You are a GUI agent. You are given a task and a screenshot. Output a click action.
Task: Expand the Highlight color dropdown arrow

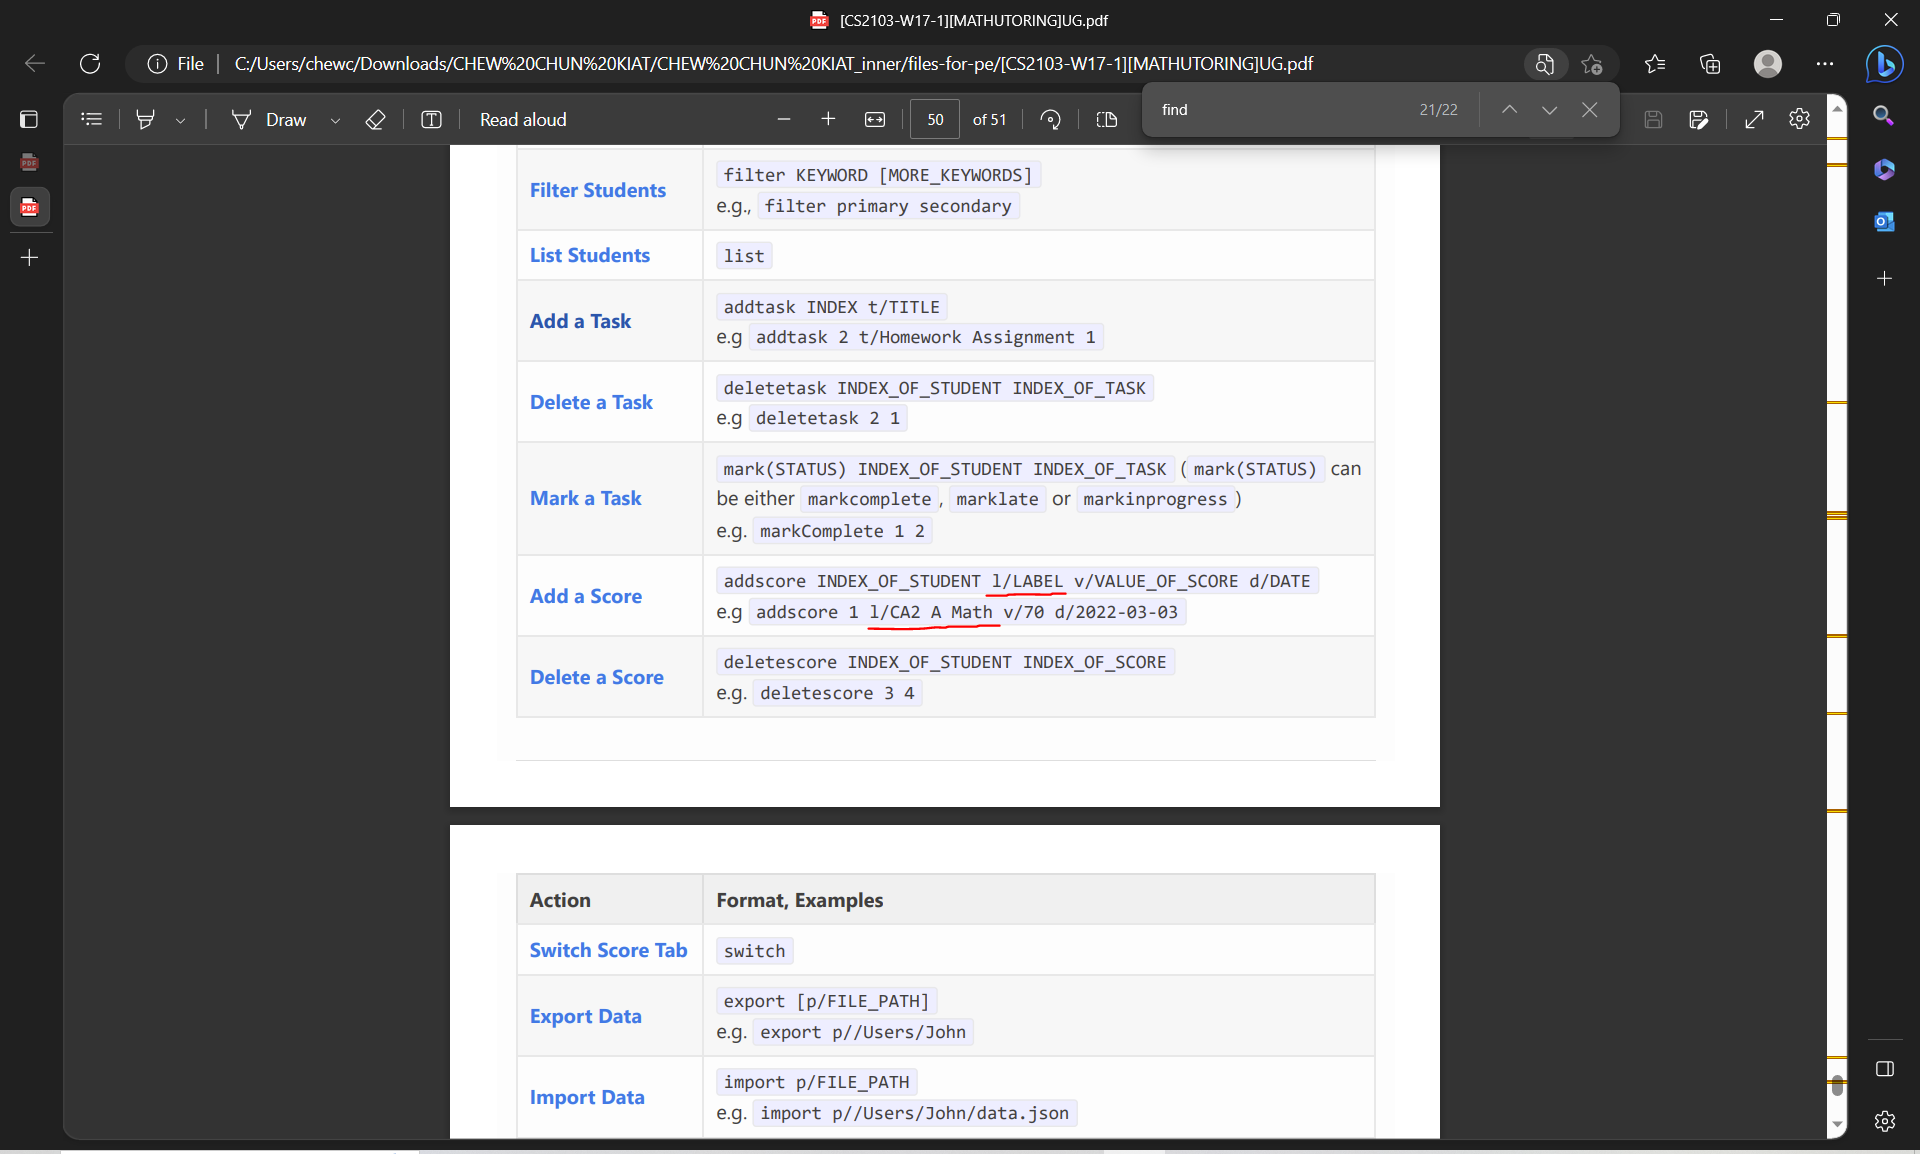tap(181, 120)
